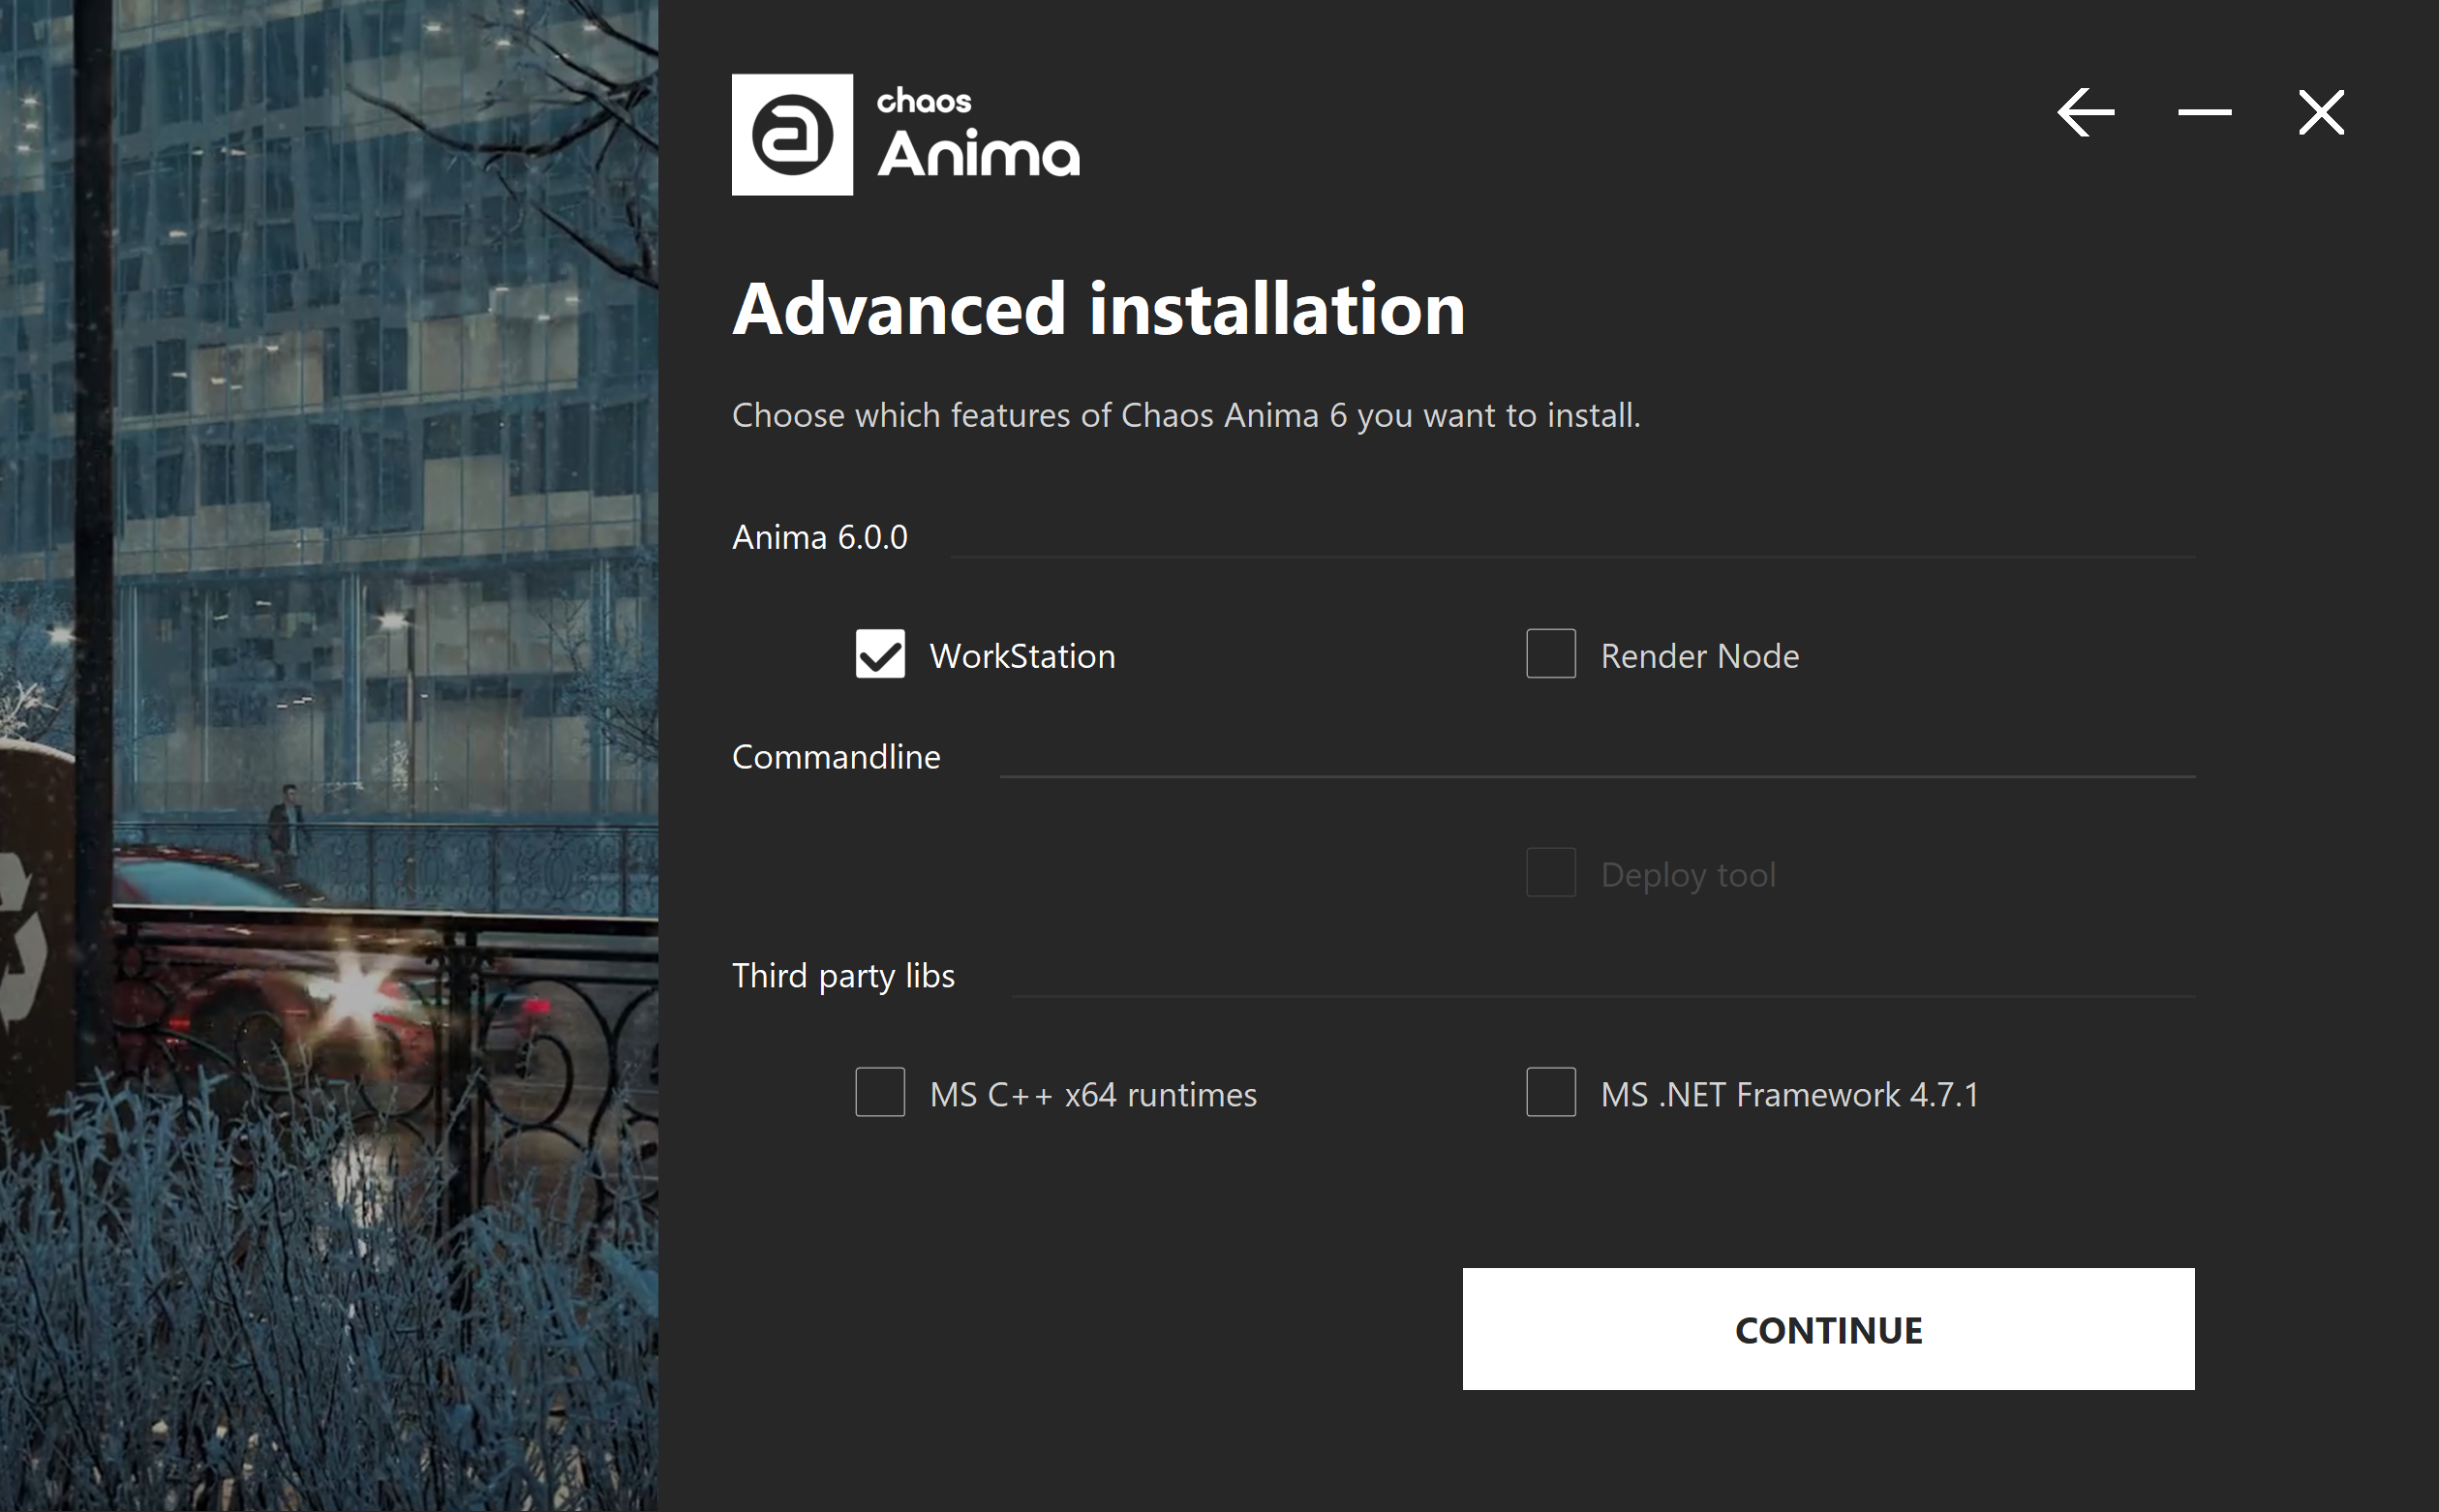Click the 'WorkStation' label text
Image resolution: width=2439 pixels, height=1512 pixels.
(1022, 656)
